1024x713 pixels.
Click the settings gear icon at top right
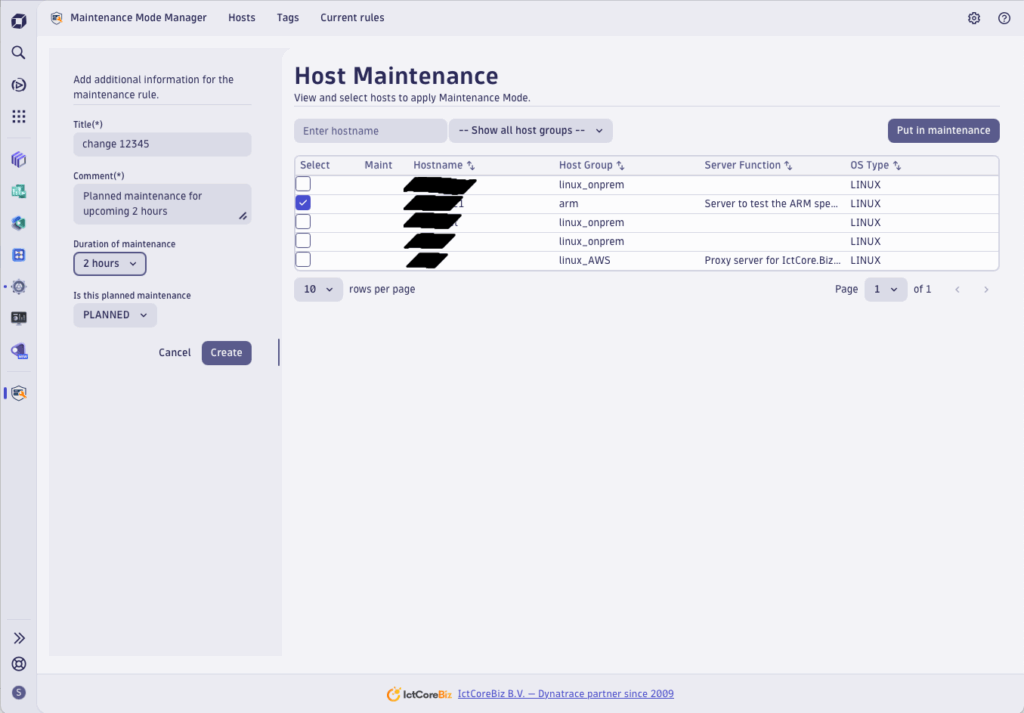(974, 18)
